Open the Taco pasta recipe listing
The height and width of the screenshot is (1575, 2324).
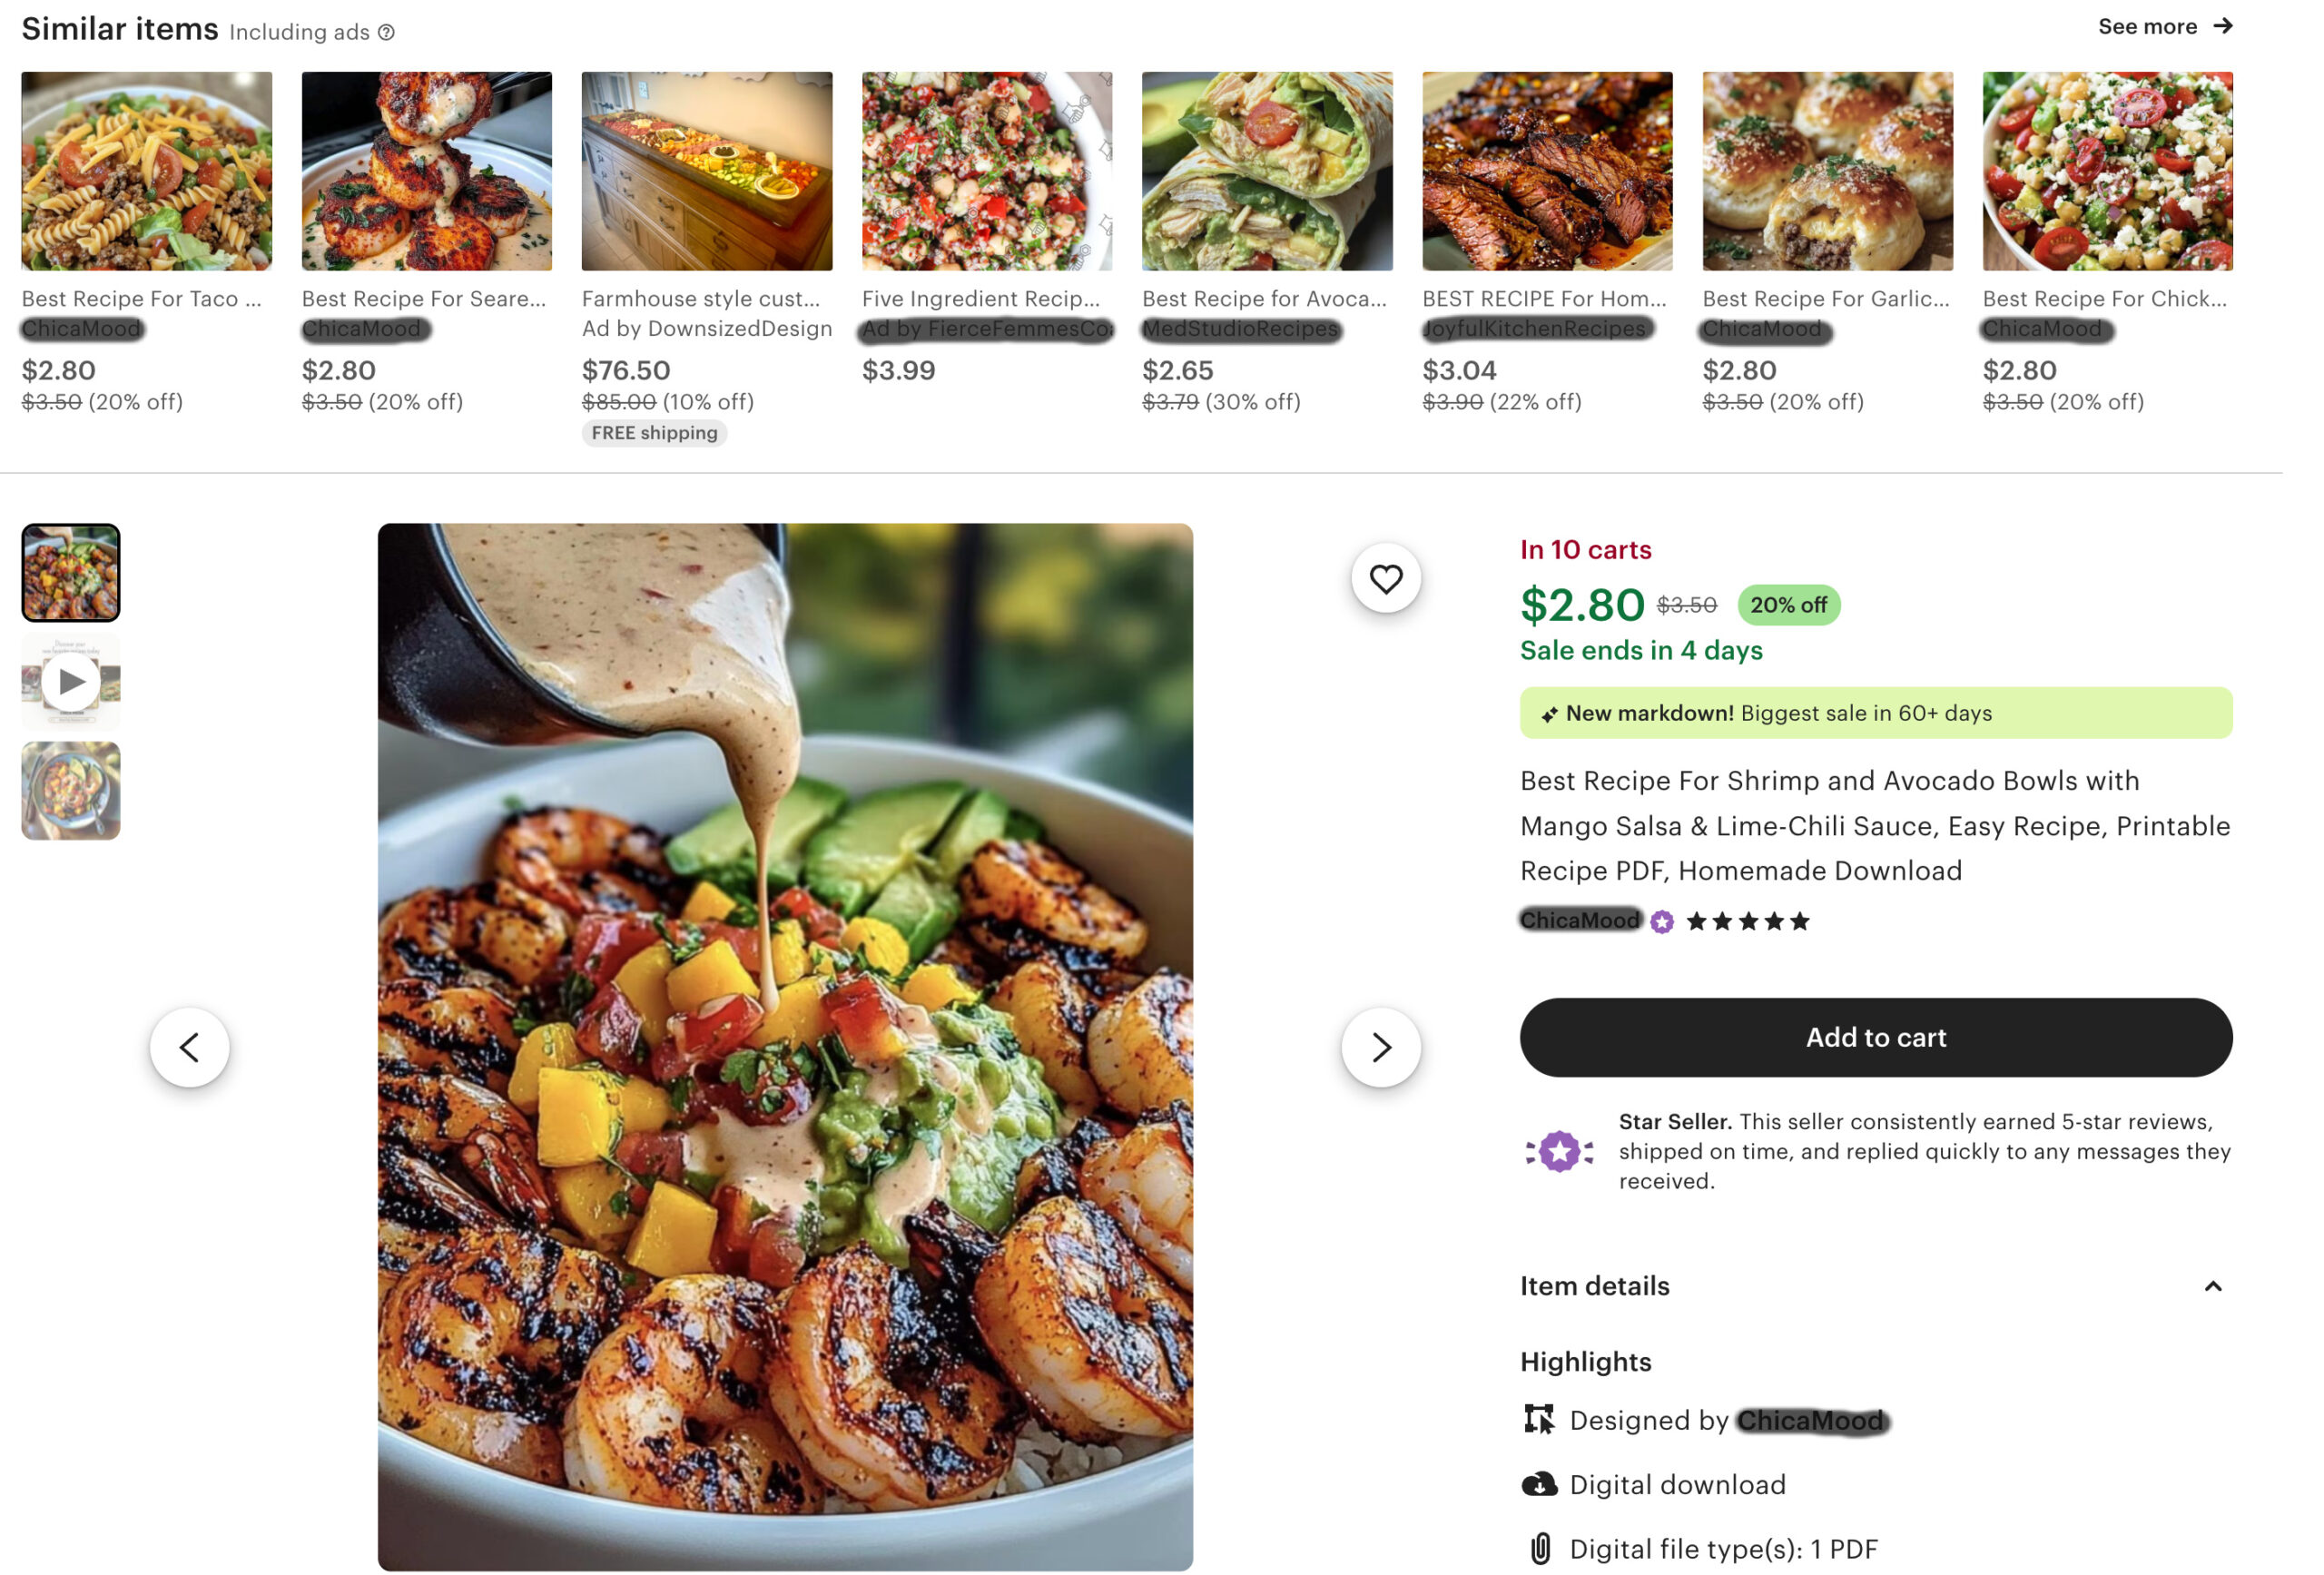click(x=146, y=171)
